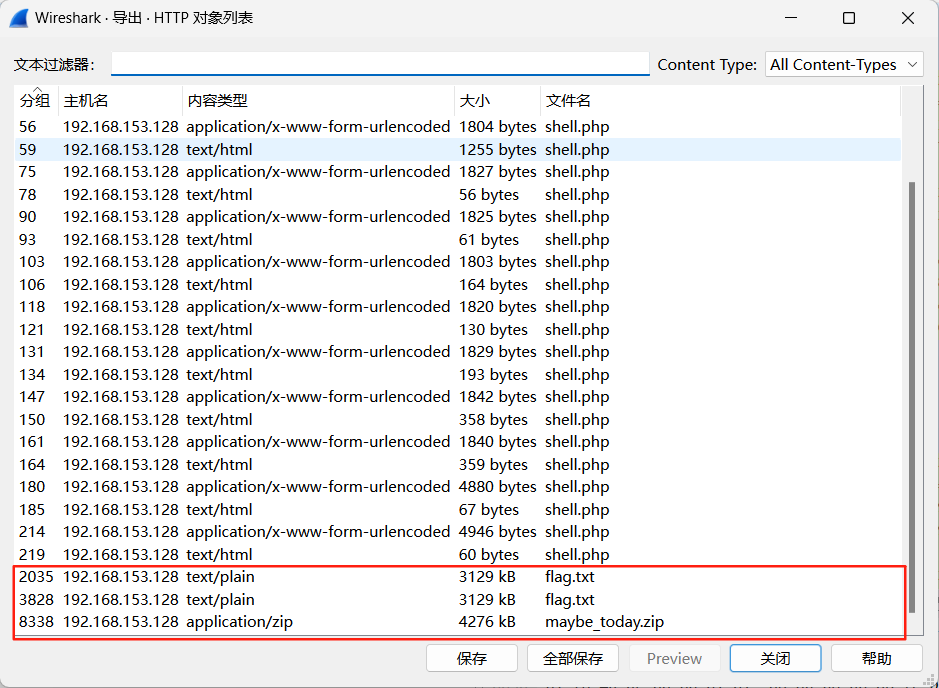Maximize the export dialog window

click(849, 18)
